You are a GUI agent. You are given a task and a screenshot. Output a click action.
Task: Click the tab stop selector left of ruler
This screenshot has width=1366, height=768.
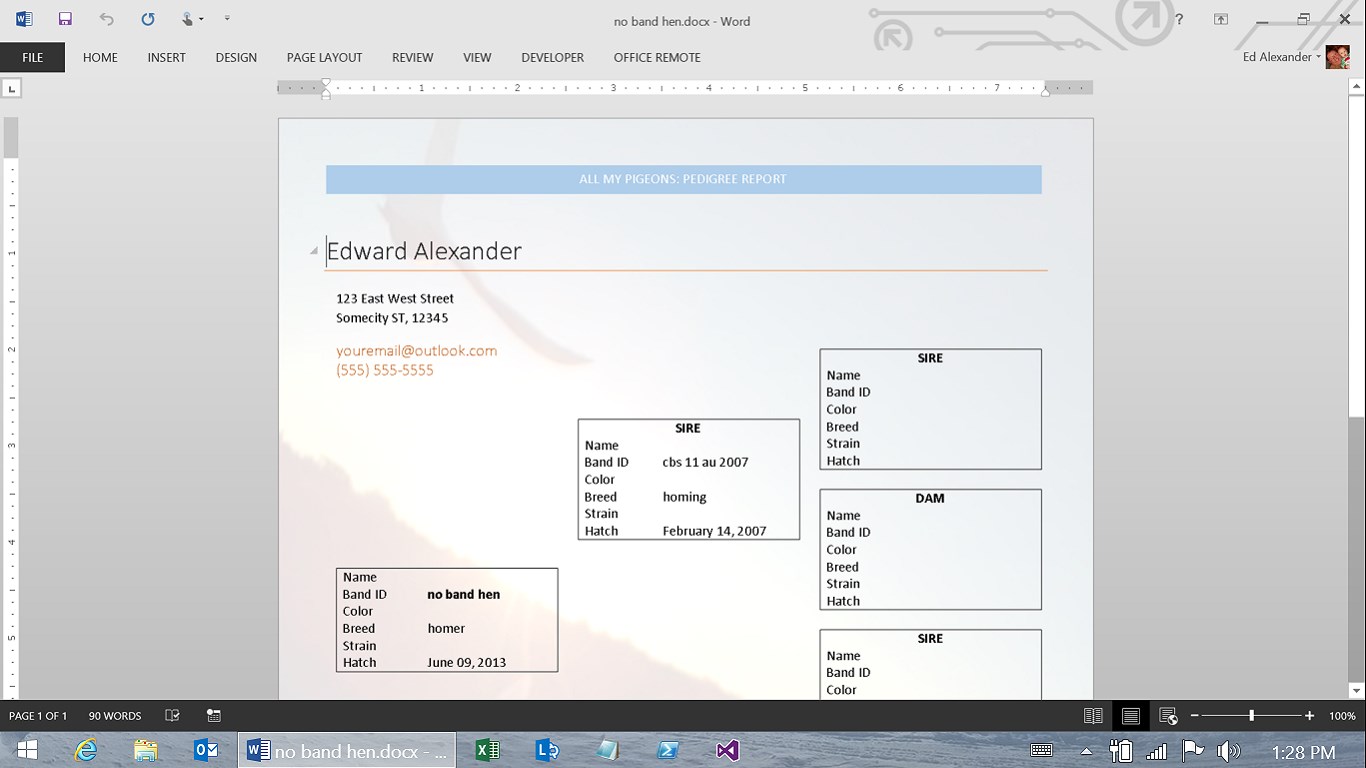click(x=11, y=88)
